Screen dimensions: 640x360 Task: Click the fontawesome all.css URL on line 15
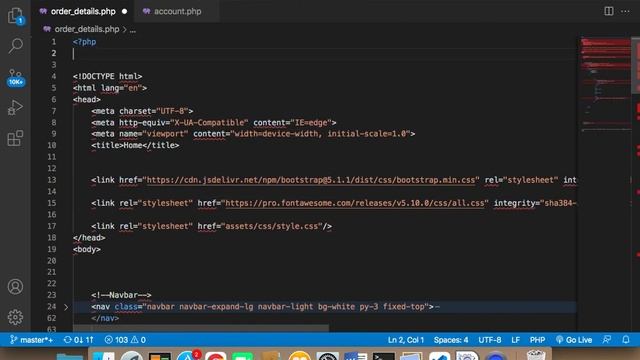pyautogui.click(x=355, y=203)
